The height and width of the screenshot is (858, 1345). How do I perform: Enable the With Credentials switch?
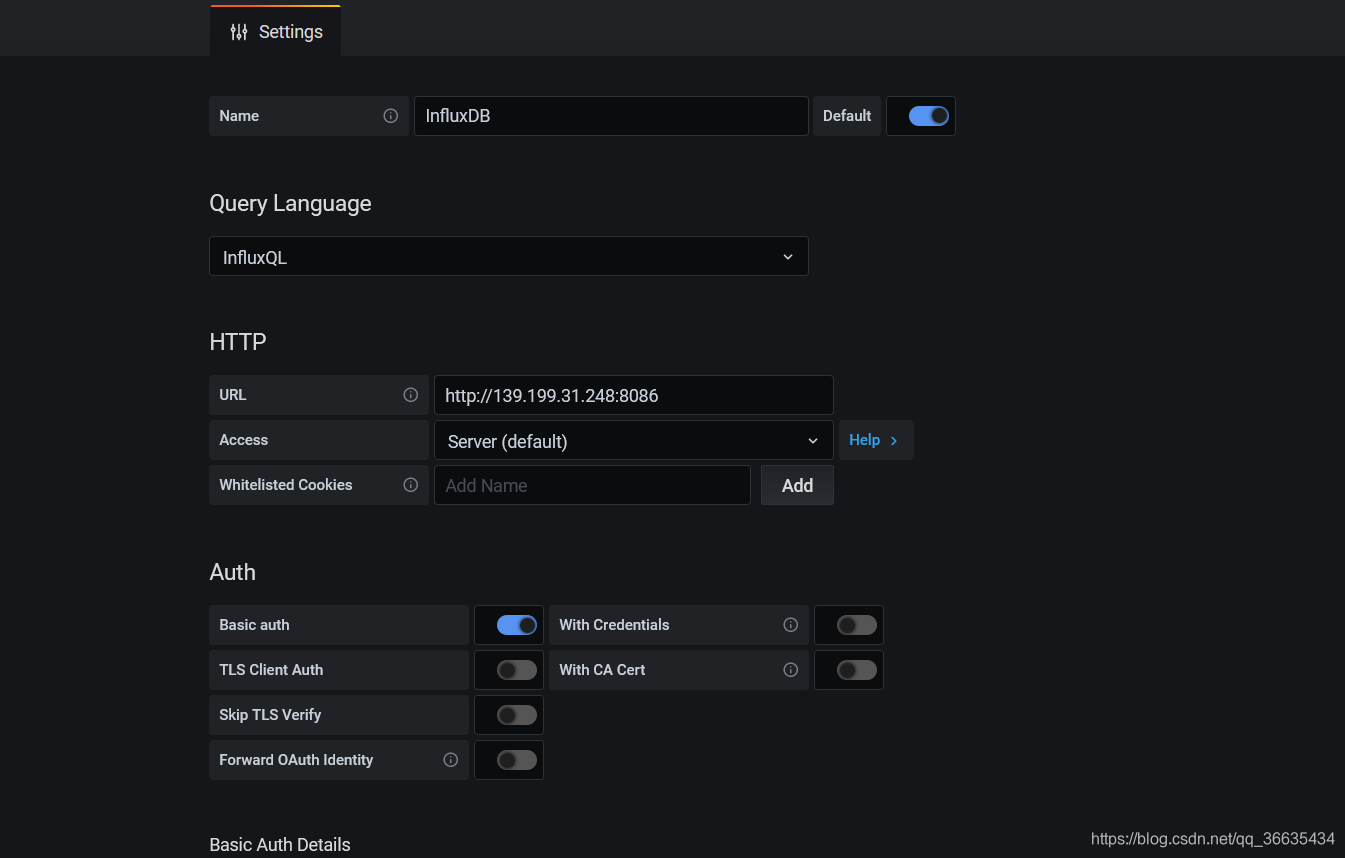[x=857, y=625]
